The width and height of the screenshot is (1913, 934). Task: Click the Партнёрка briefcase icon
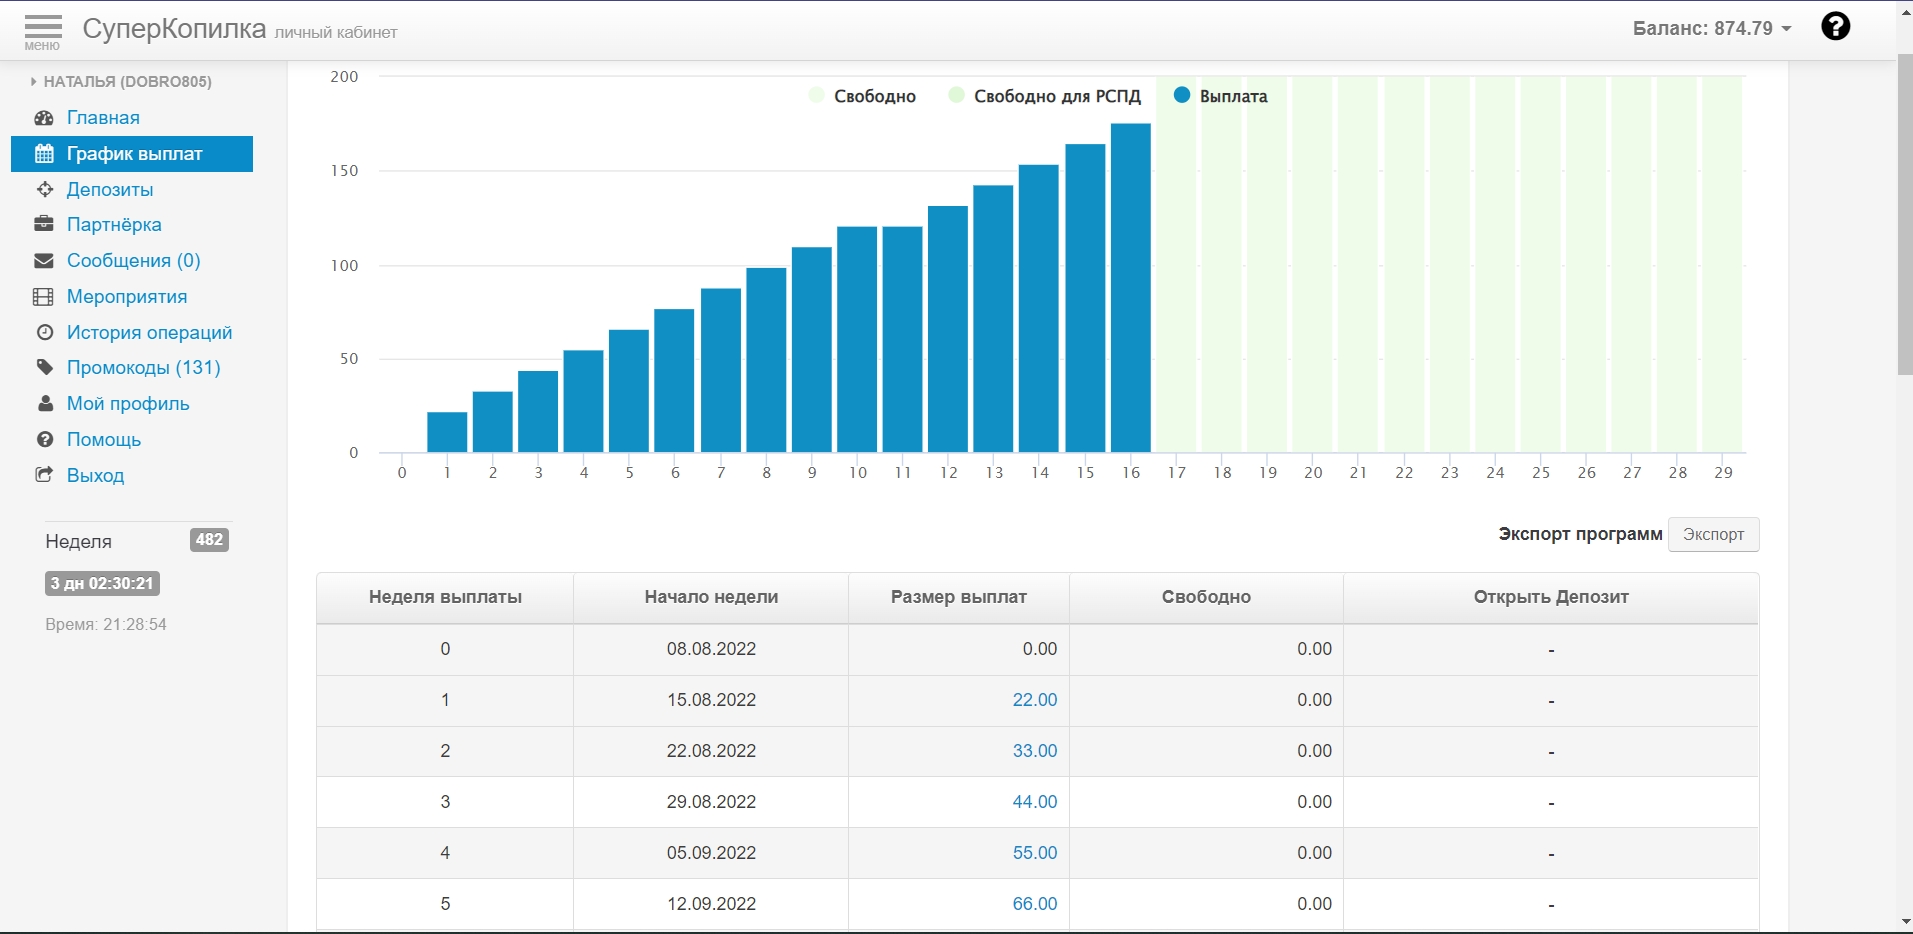pyautogui.click(x=44, y=225)
